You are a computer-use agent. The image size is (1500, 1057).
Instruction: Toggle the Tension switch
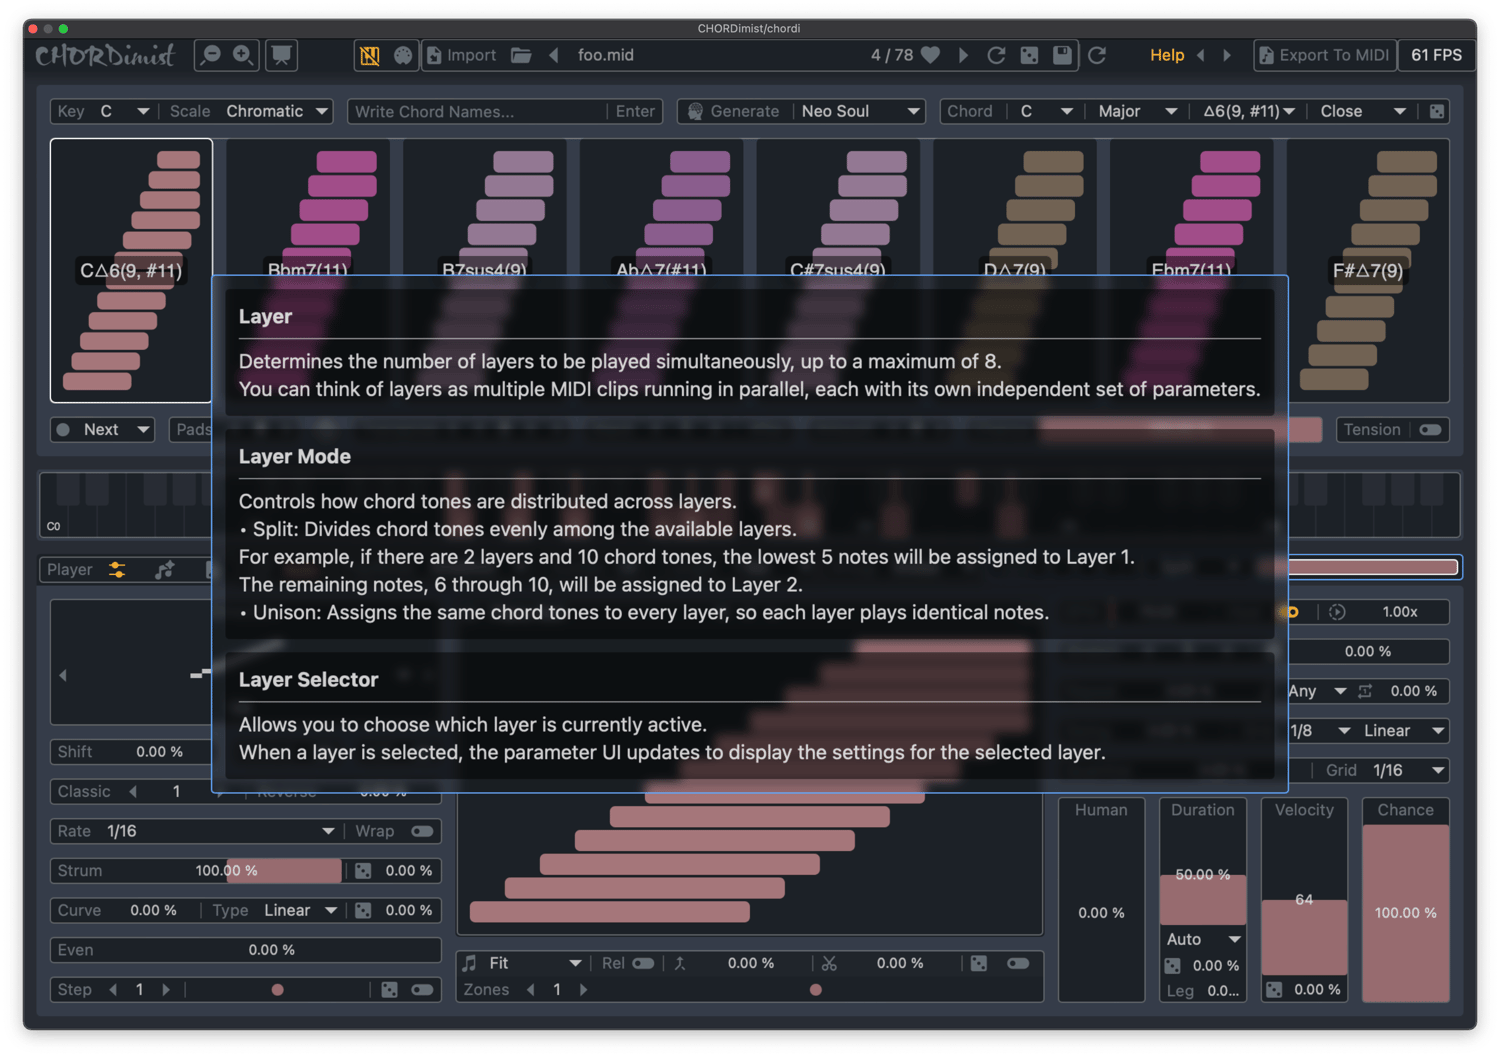pos(1430,429)
